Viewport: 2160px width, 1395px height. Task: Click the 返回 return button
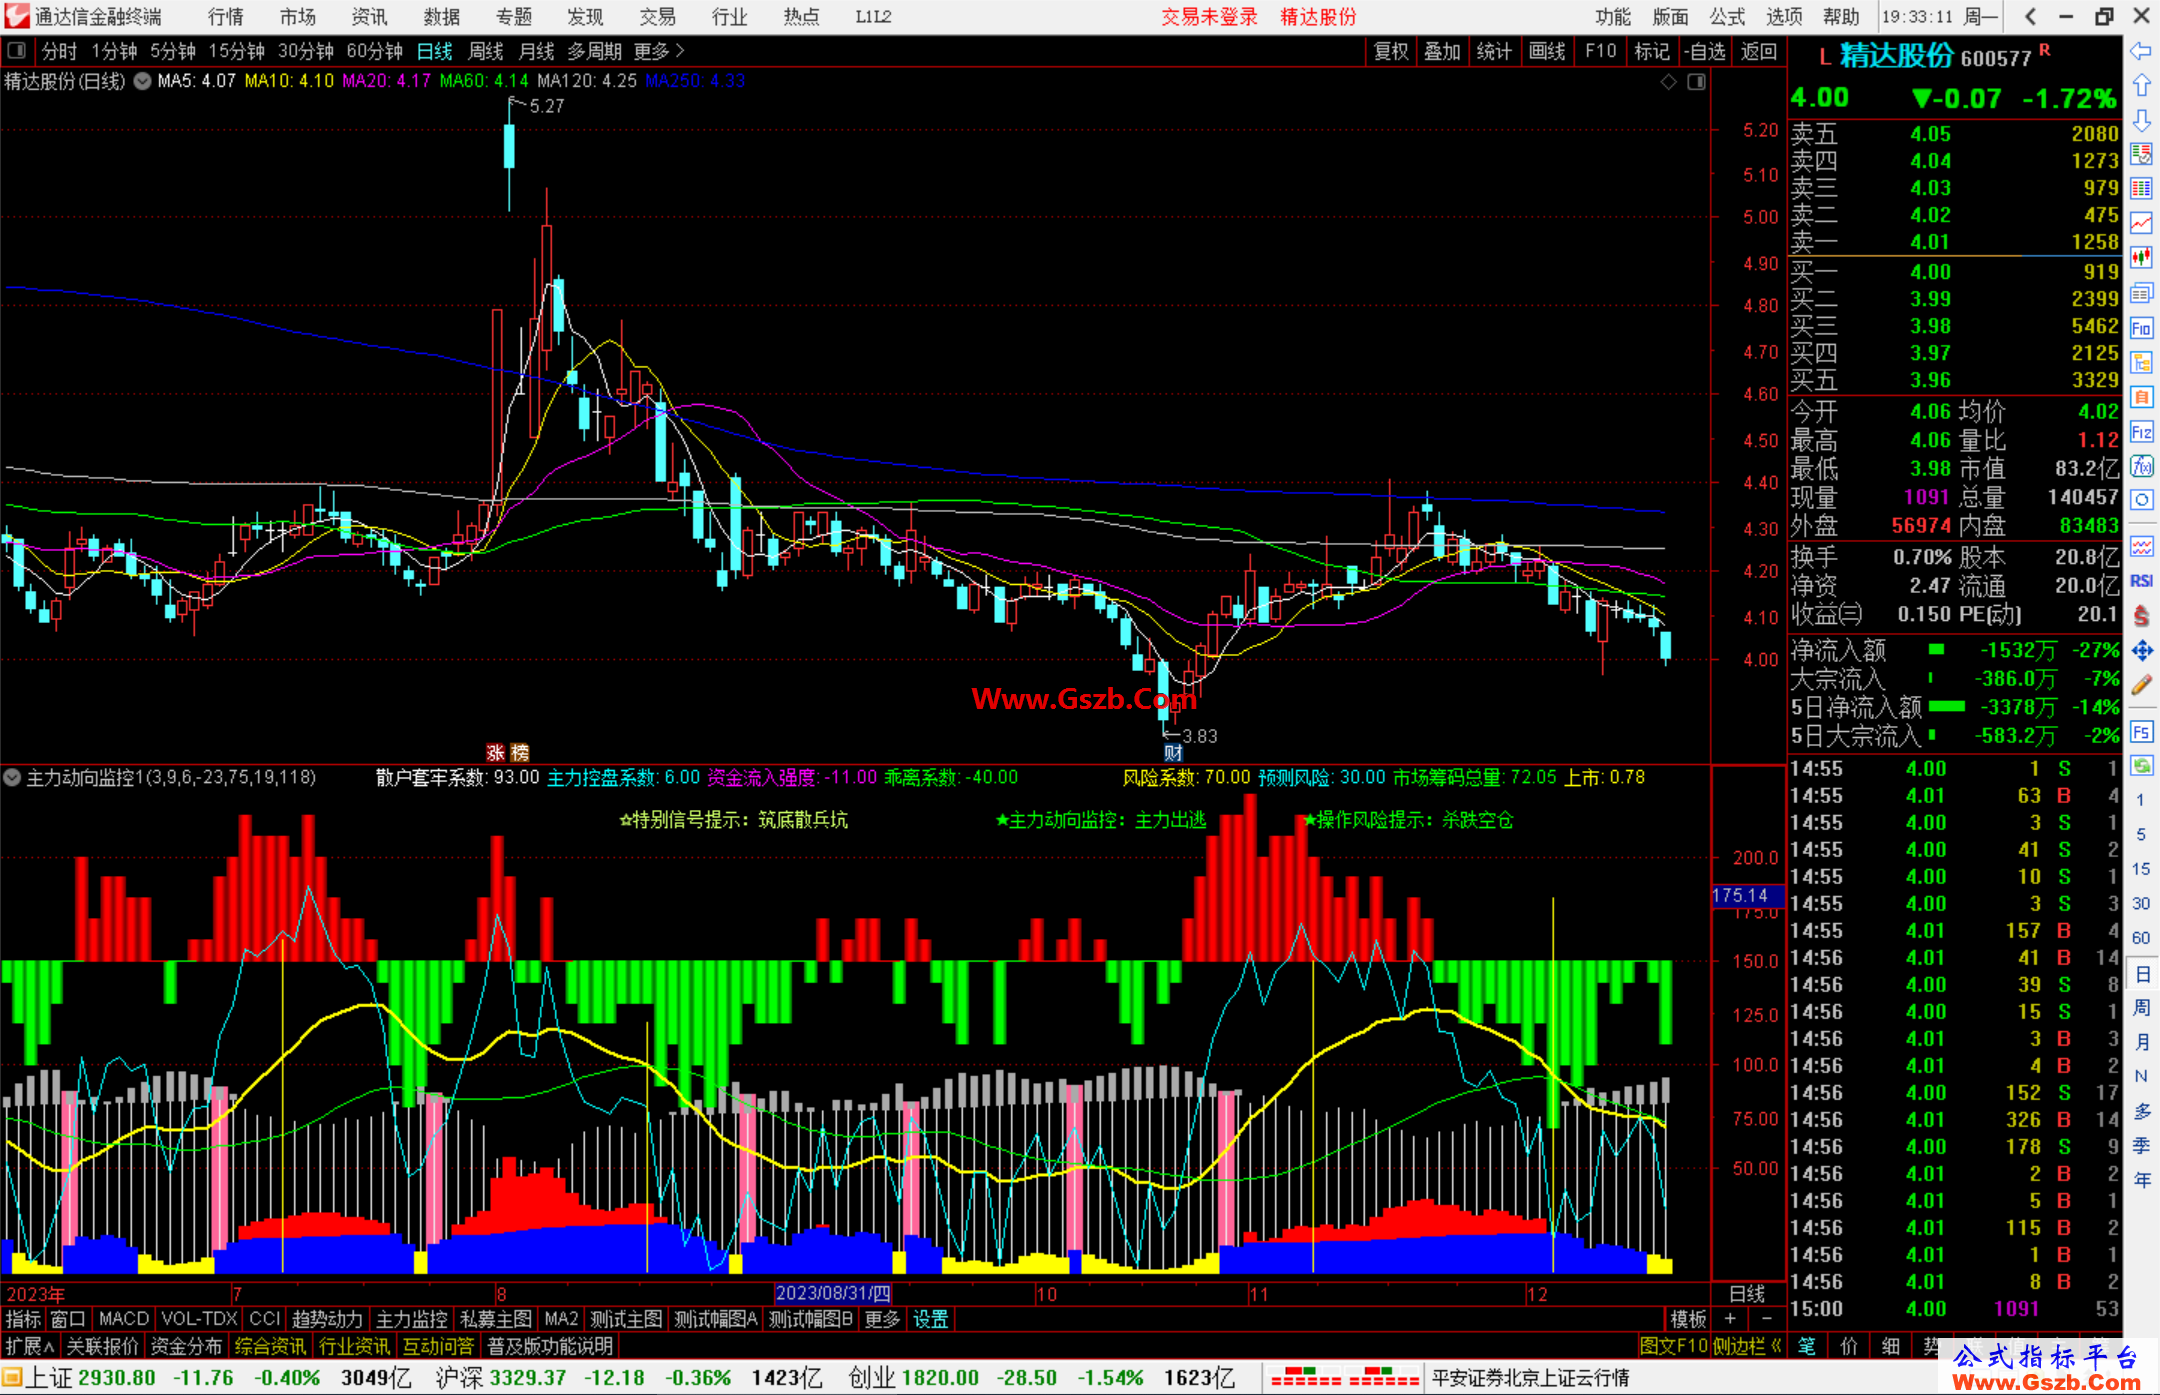pyautogui.click(x=1758, y=51)
